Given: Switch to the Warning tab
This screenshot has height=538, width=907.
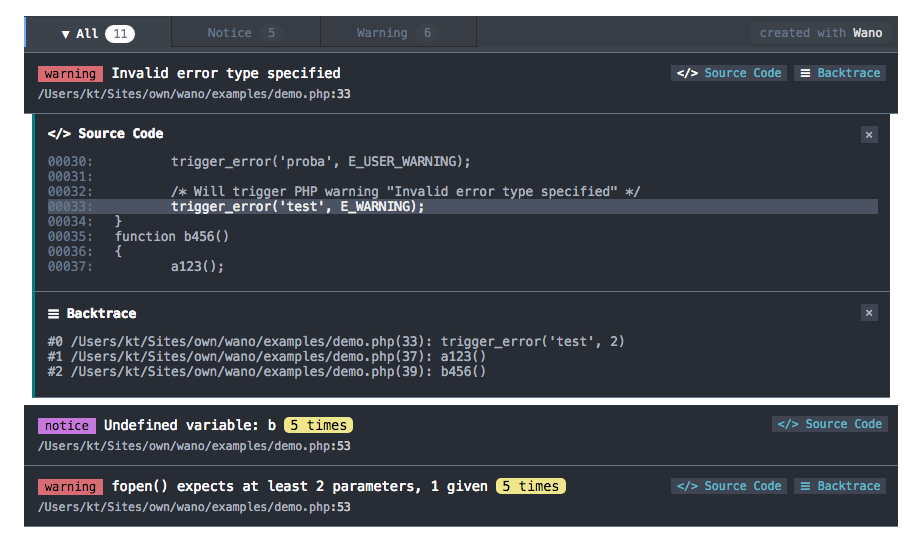Looking at the screenshot, I should pos(397,33).
